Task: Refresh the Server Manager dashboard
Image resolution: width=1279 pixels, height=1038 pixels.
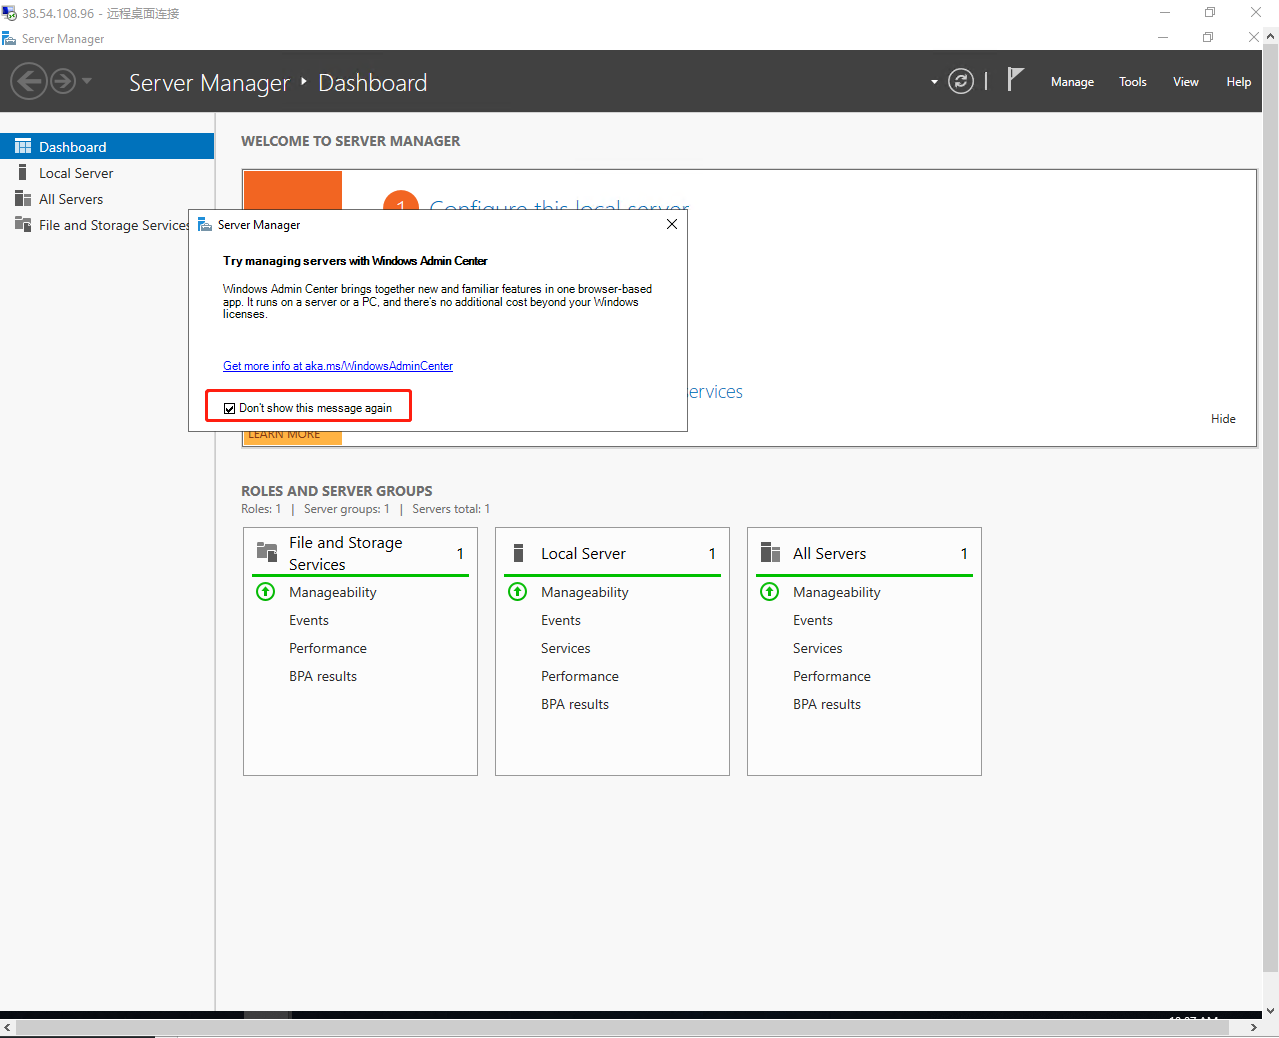Action: pyautogui.click(x=961, y=81)
